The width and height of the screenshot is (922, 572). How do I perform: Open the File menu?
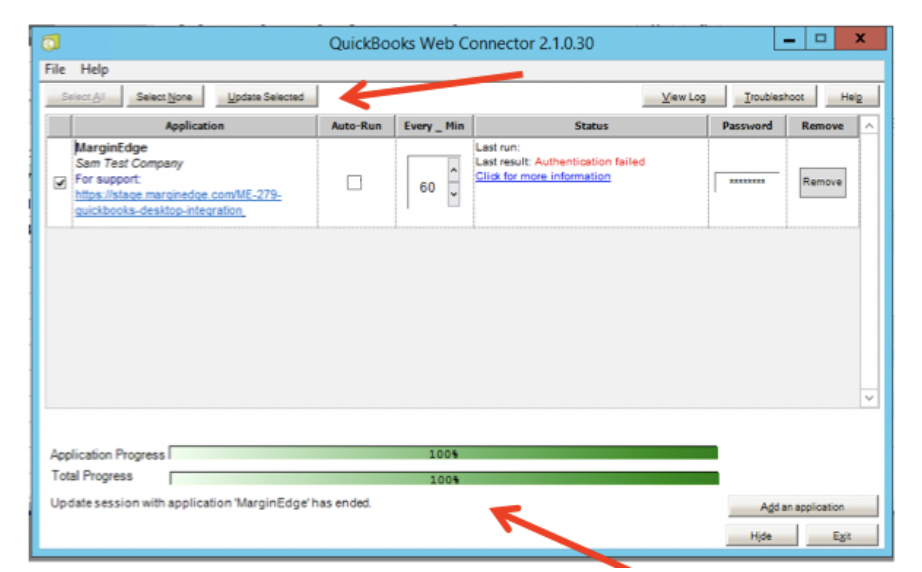[x=55, y=69]
